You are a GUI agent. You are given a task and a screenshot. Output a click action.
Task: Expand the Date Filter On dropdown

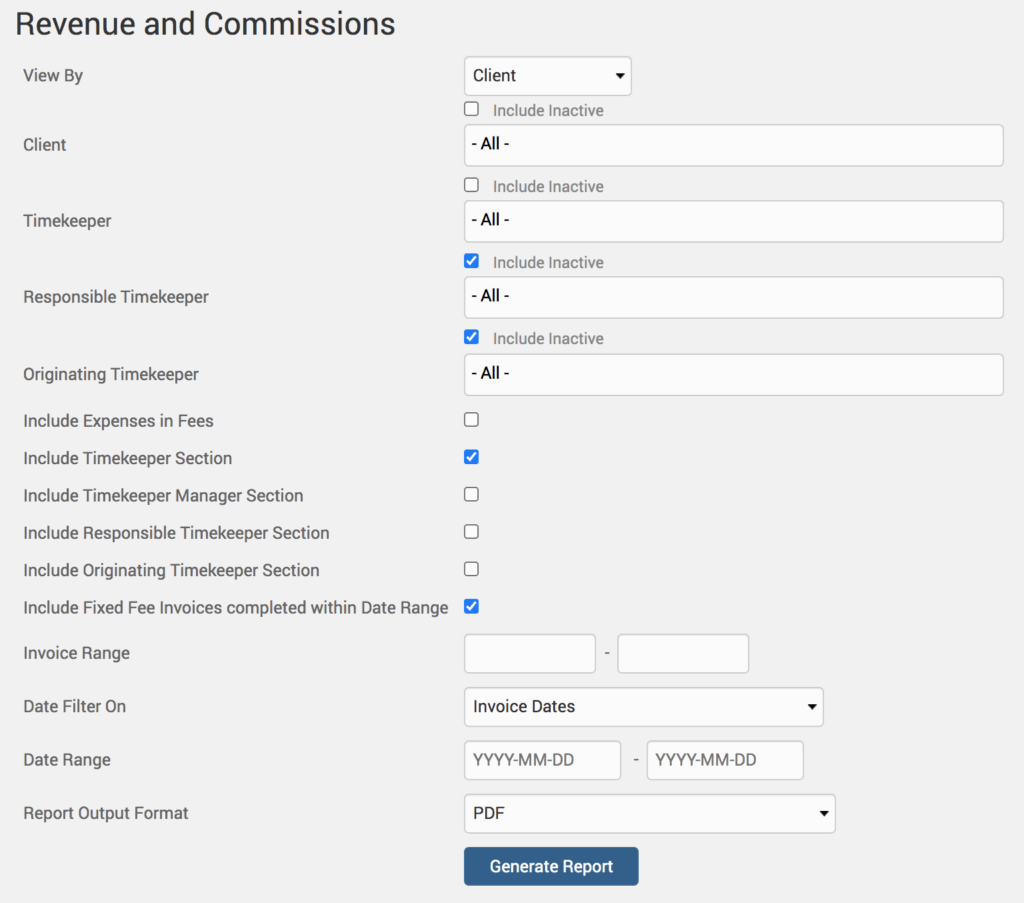coord(643,707)
